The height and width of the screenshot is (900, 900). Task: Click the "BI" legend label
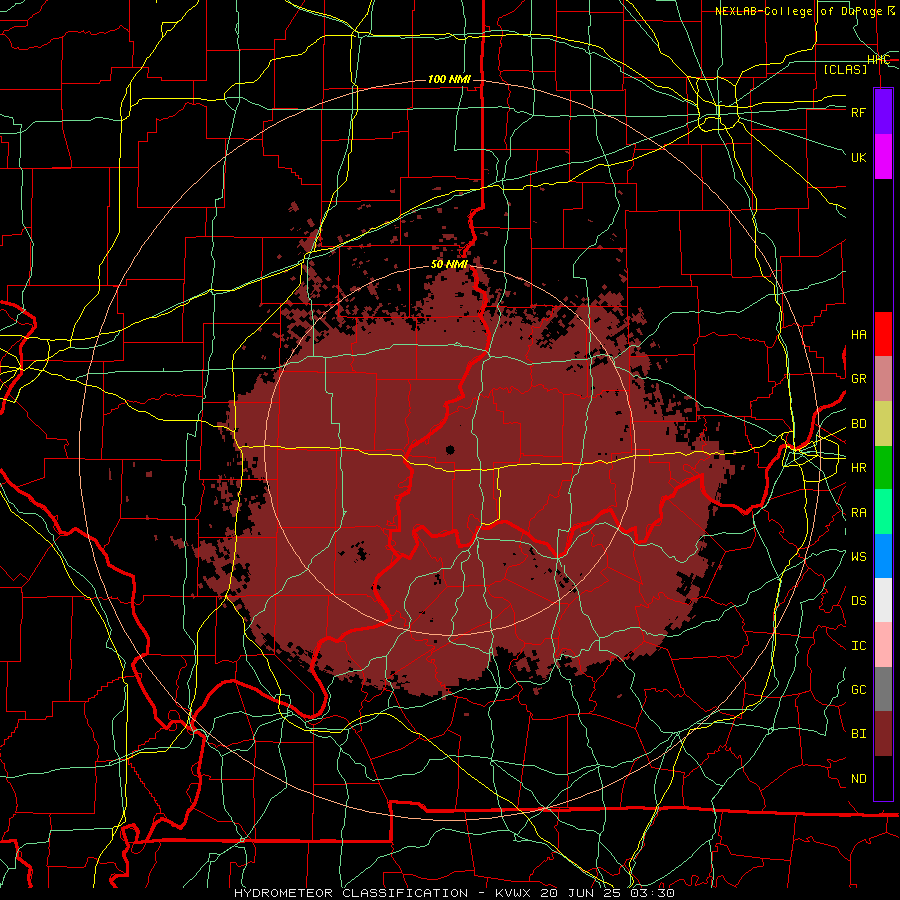click(x=858, y=734)
